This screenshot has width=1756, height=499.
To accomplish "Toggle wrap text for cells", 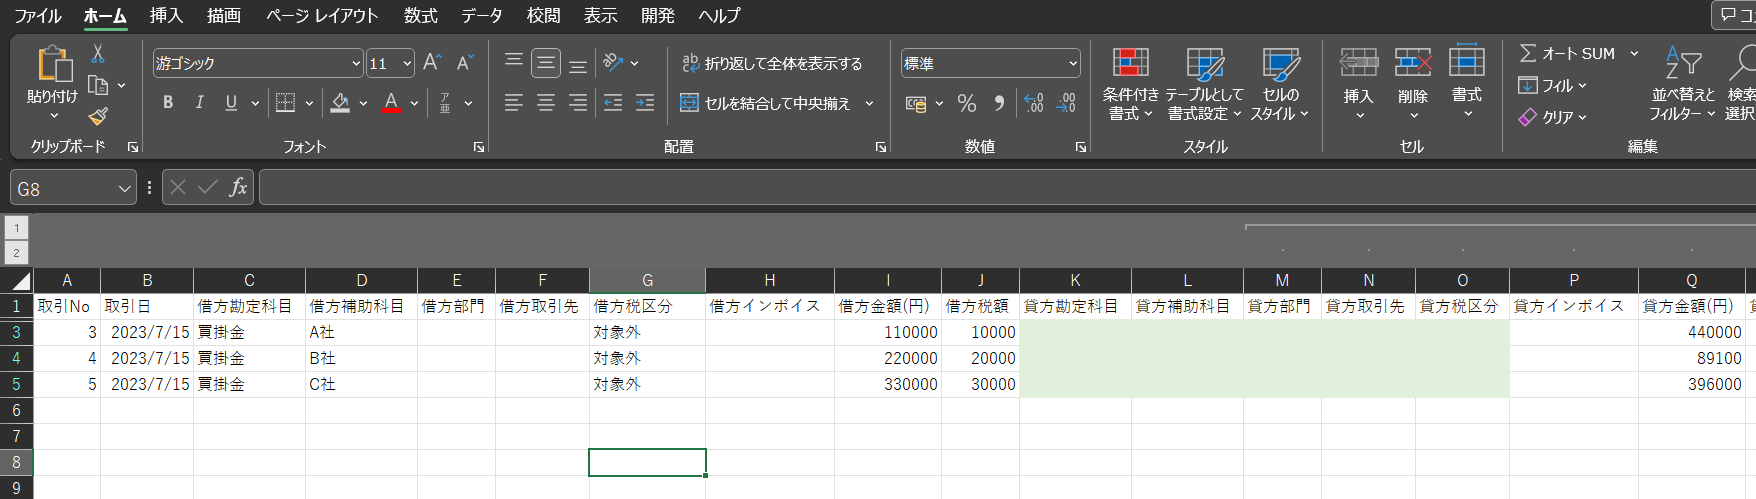I will (x=772, y=63).
